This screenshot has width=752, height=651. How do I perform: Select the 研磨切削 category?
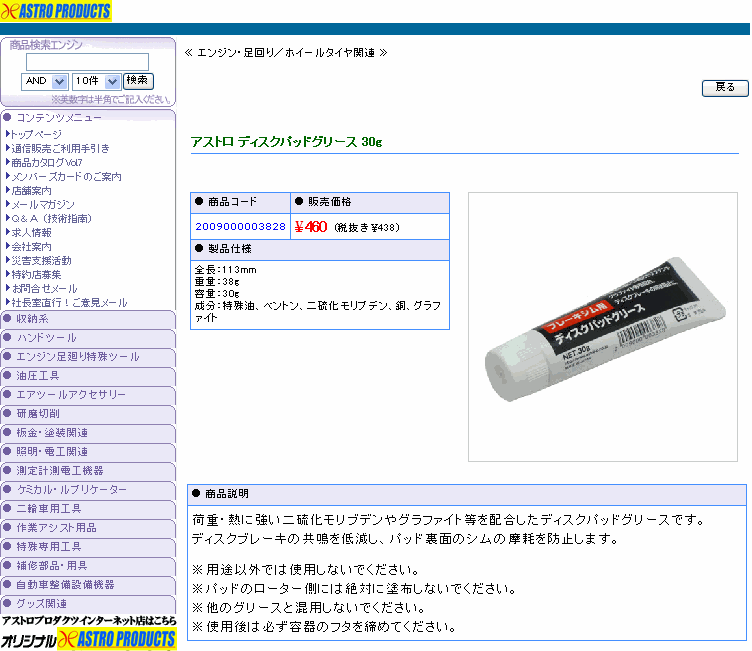click(x=88, y=414)
